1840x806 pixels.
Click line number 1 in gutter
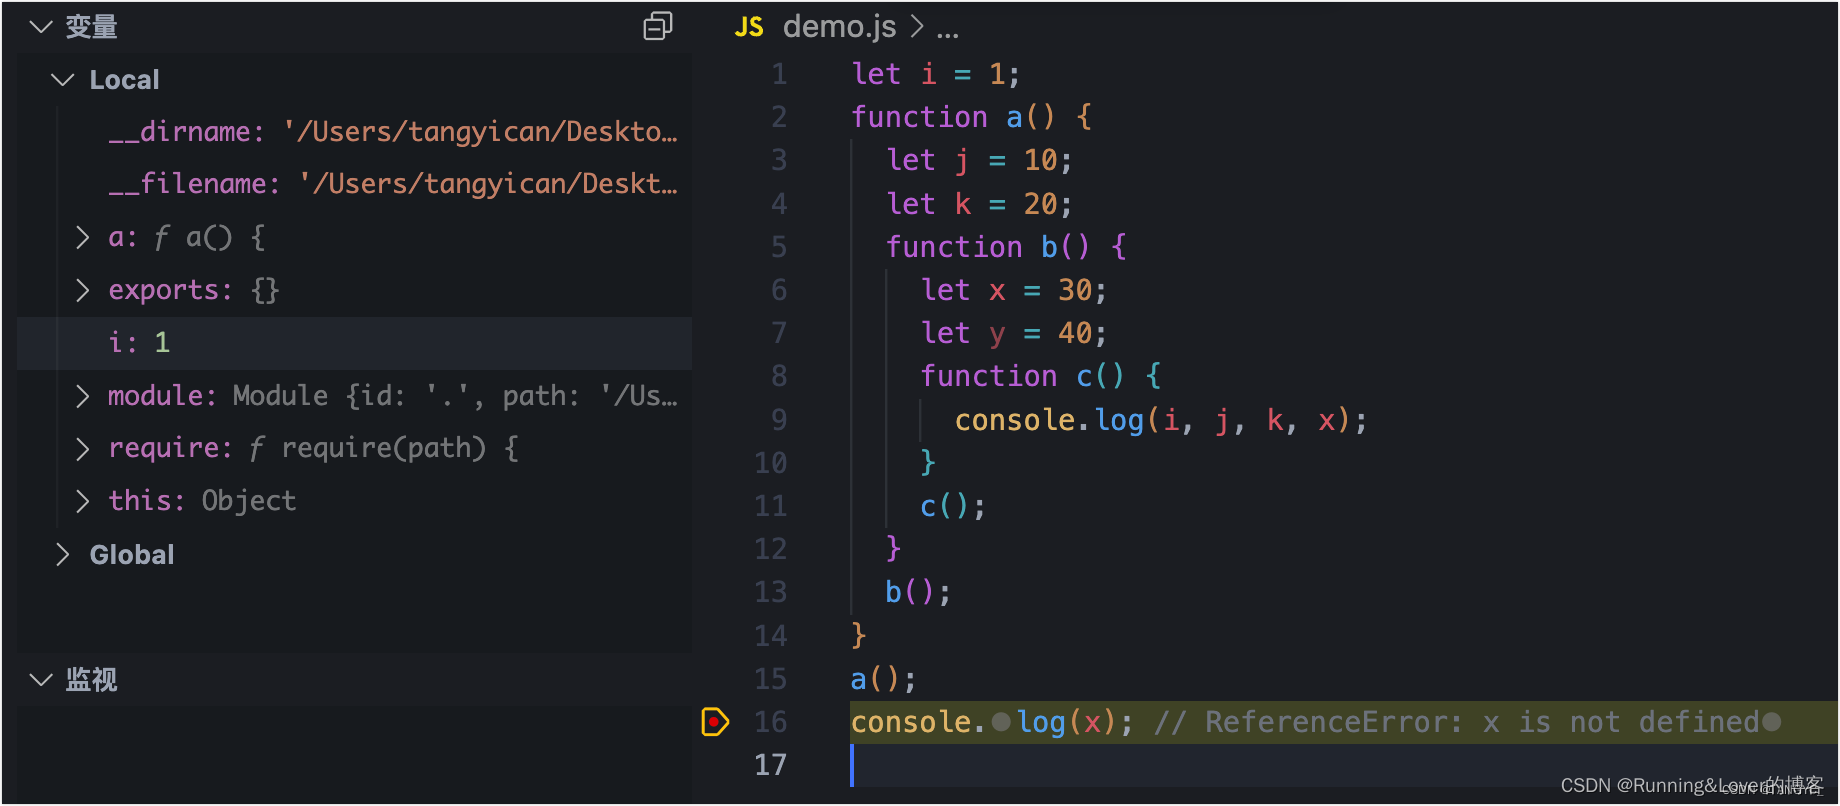click(x=779, y=74)
